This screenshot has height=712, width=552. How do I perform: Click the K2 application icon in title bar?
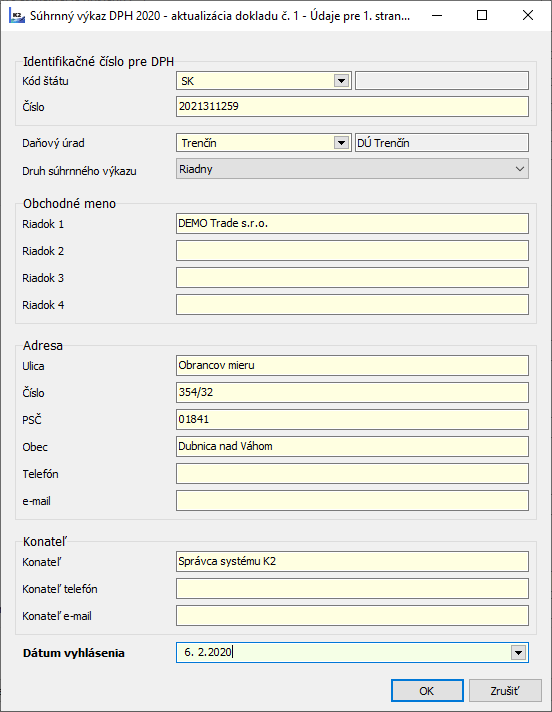pos(17,16)
